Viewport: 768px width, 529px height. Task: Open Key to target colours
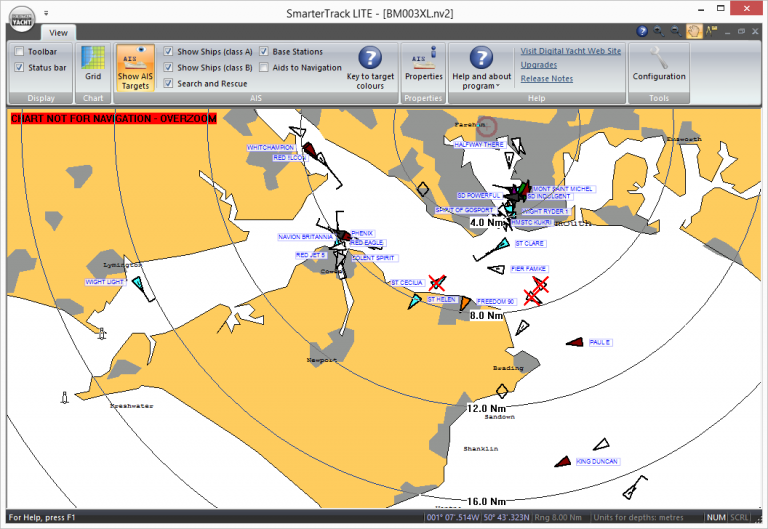[x=370, y=67]
